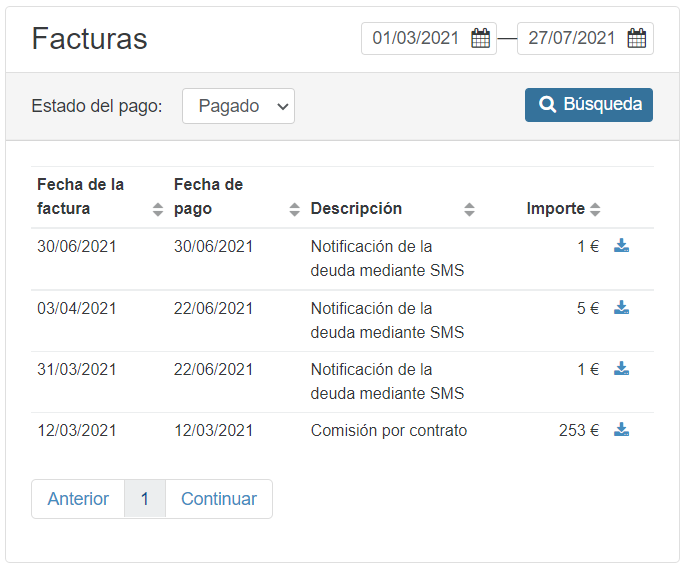Click the Comisión por contrato description
The width and height of the screenshot is (689, 569).
pyautogui.click(x=389, y=431)
